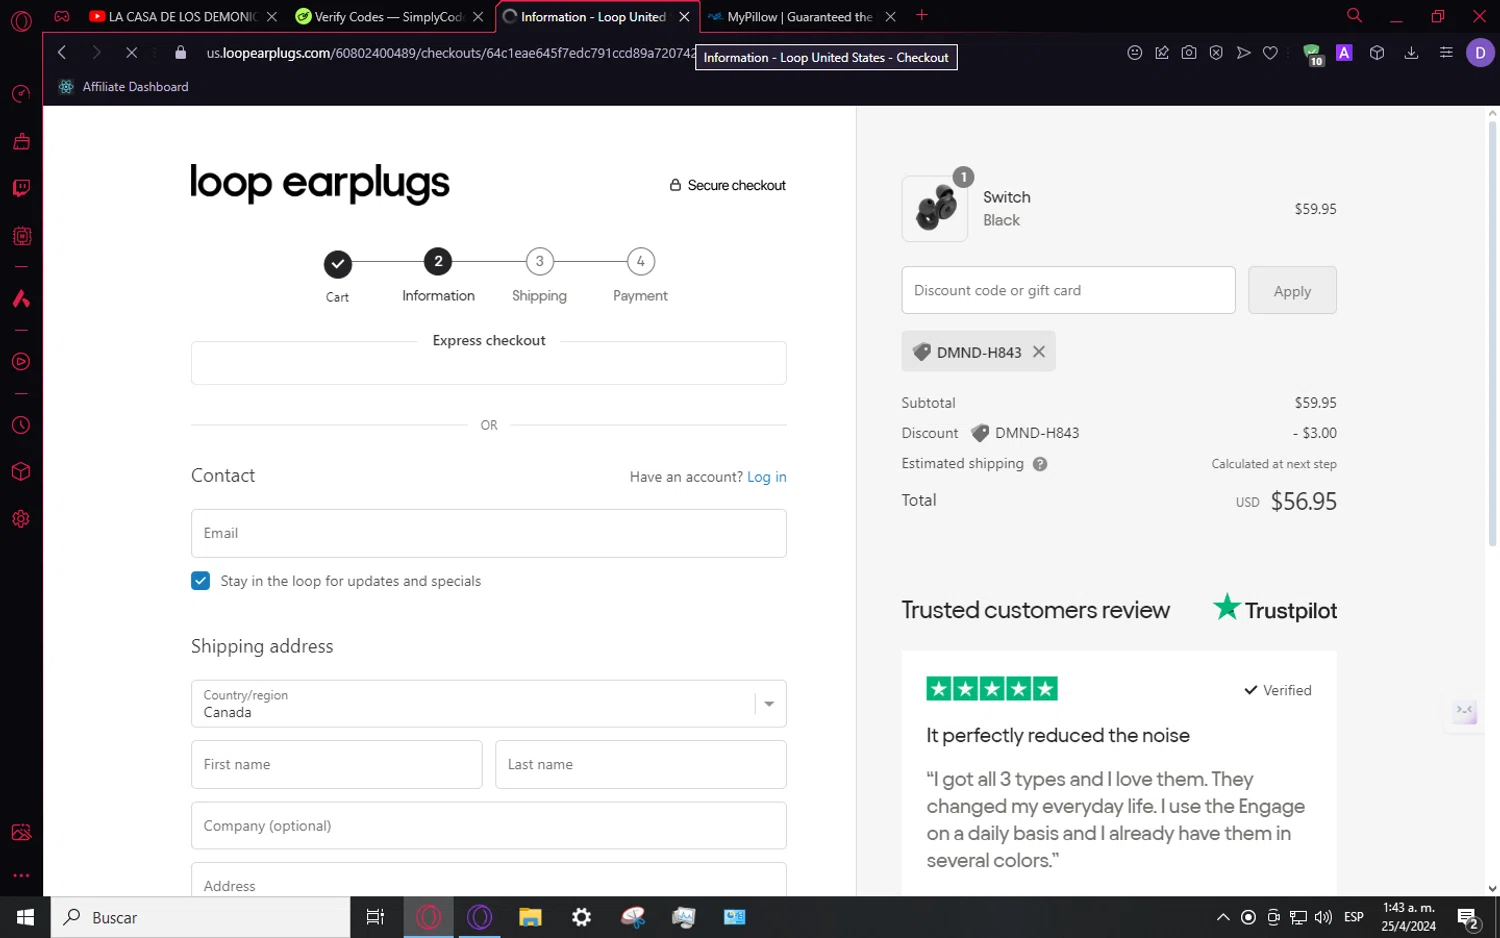
Task: Click the Discount code or gift card field
Action: [x=1068, y=290]
